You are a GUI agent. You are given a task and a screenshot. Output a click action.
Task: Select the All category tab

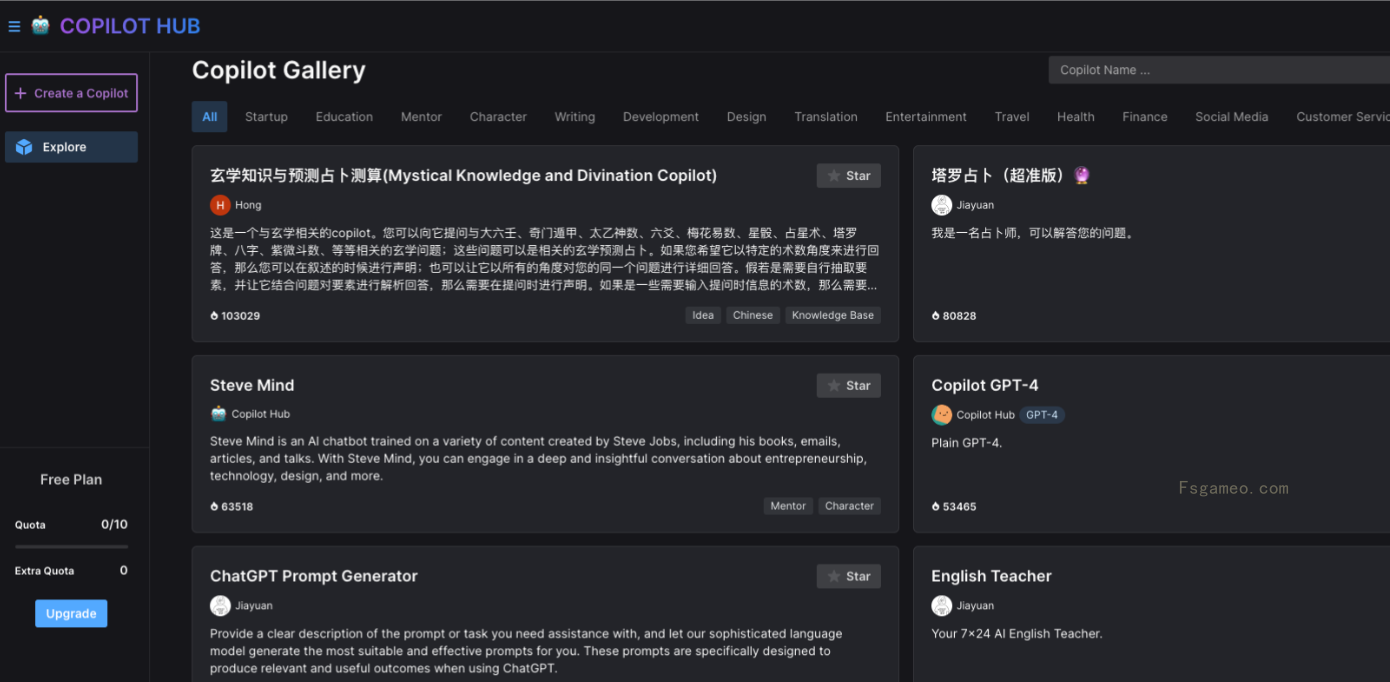point(209,117)
